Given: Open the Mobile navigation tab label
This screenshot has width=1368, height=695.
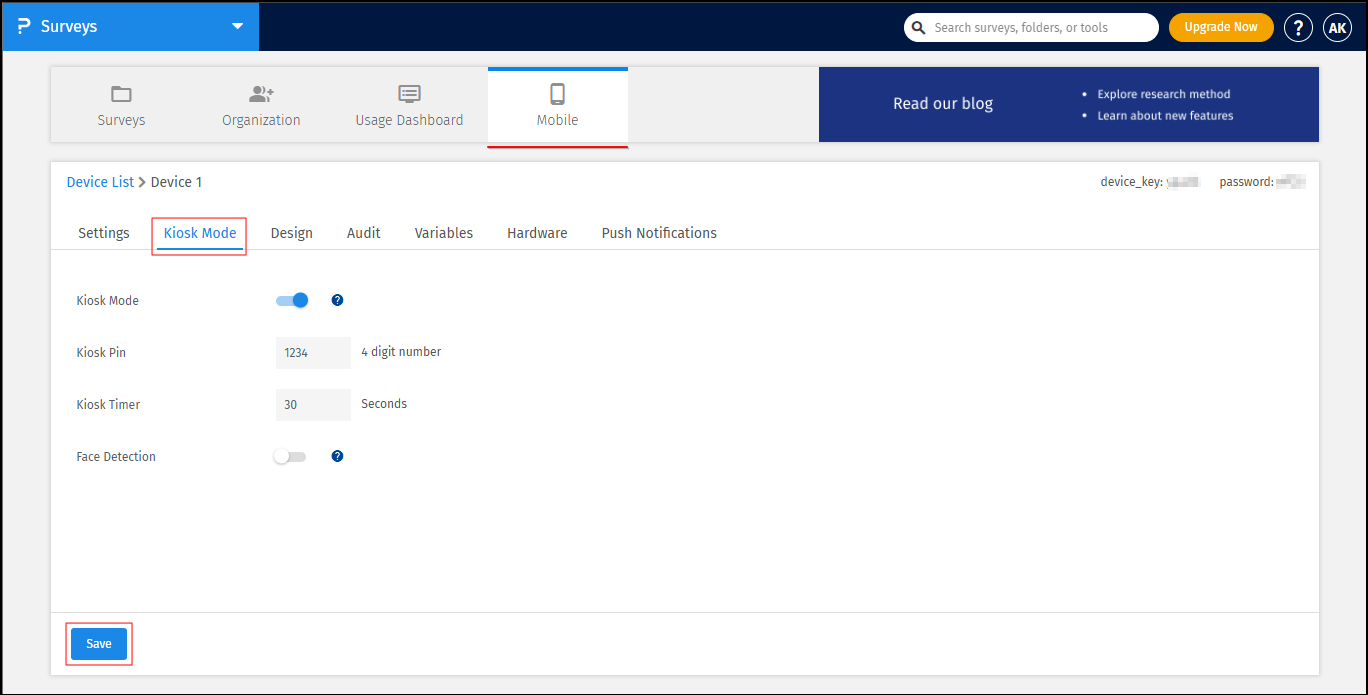Looking at the screenshot, I should pyautogui.click(x=557, y=120).
